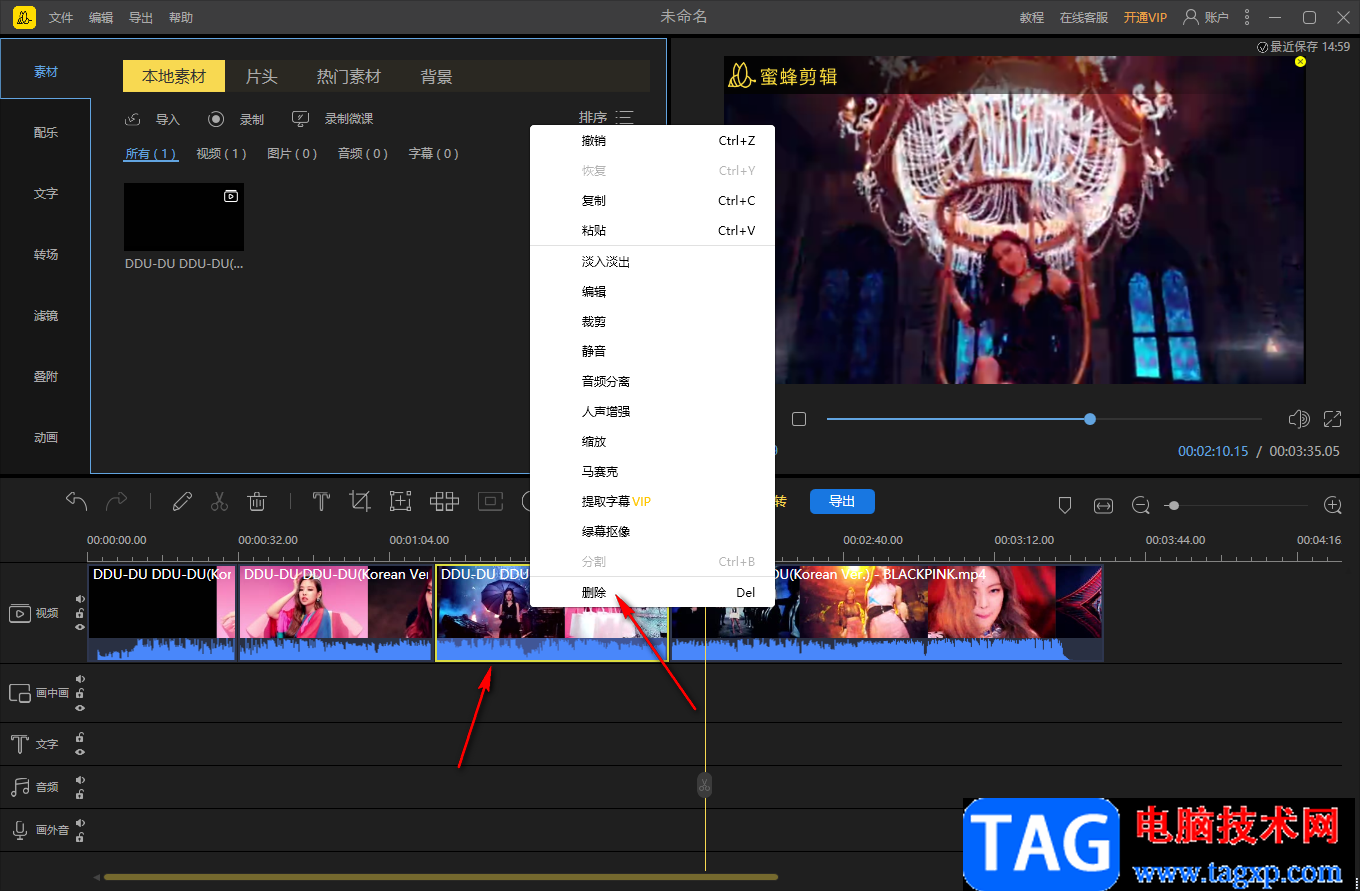Image resolution: width=1360 pixels, height=891 pixels.
Task: Fit timeline to window width icon
Action: click(x=1103, y=506)
